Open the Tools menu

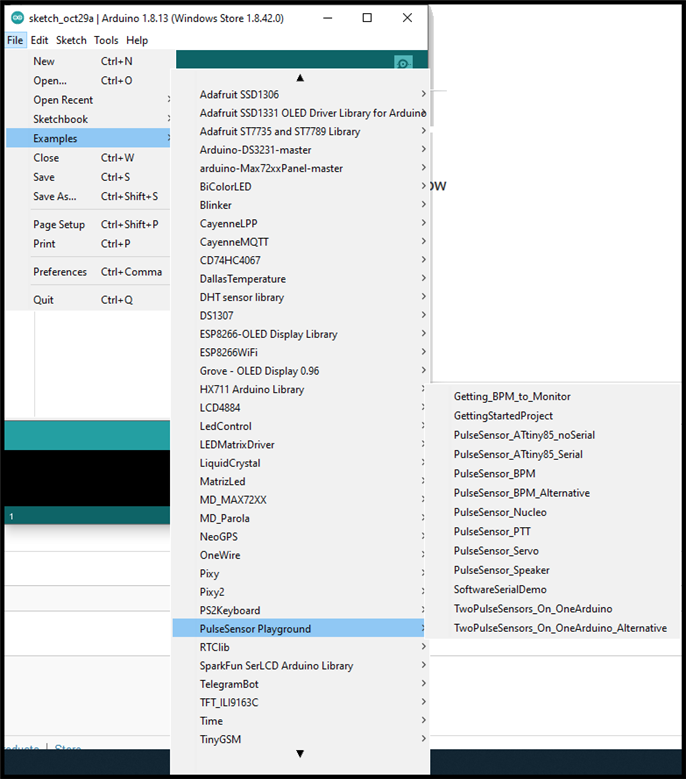pyautogui.click(x=106, y=40)
